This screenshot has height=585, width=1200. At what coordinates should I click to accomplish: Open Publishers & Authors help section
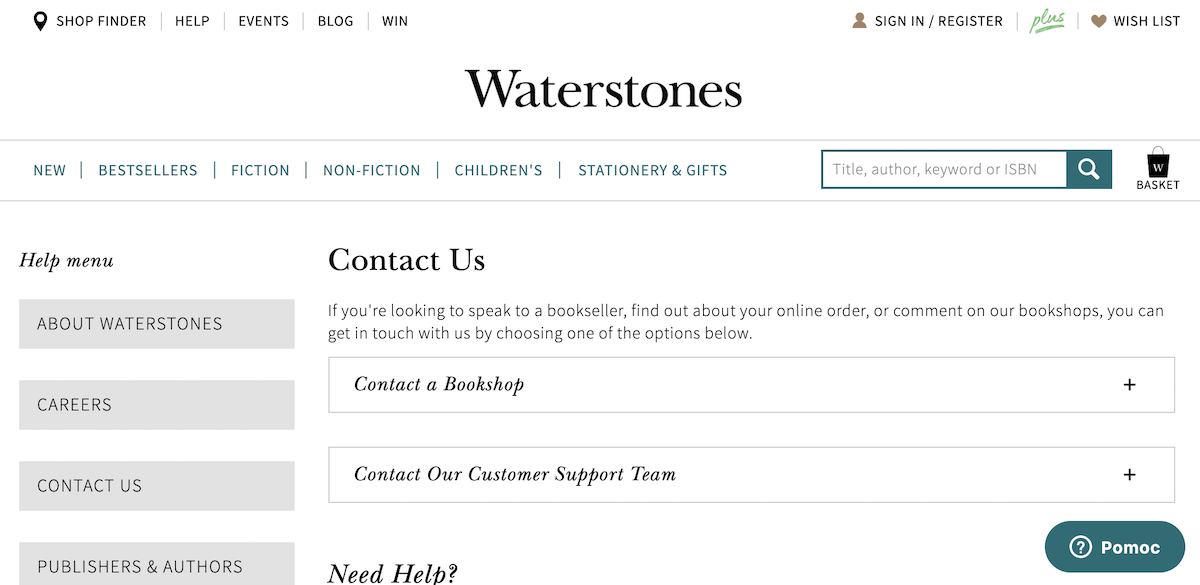point(157,564)
